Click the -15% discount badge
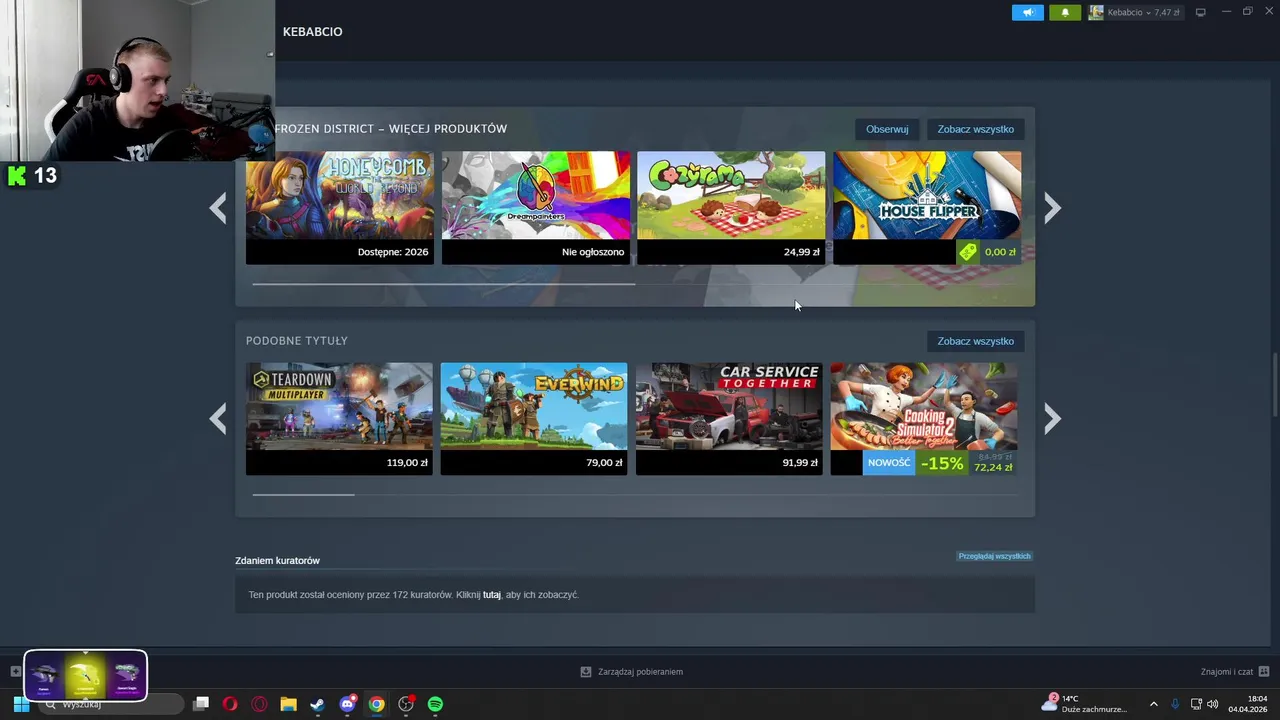Image resolution: width=1280 pixels, height=720 pixels. coord(942,463)
